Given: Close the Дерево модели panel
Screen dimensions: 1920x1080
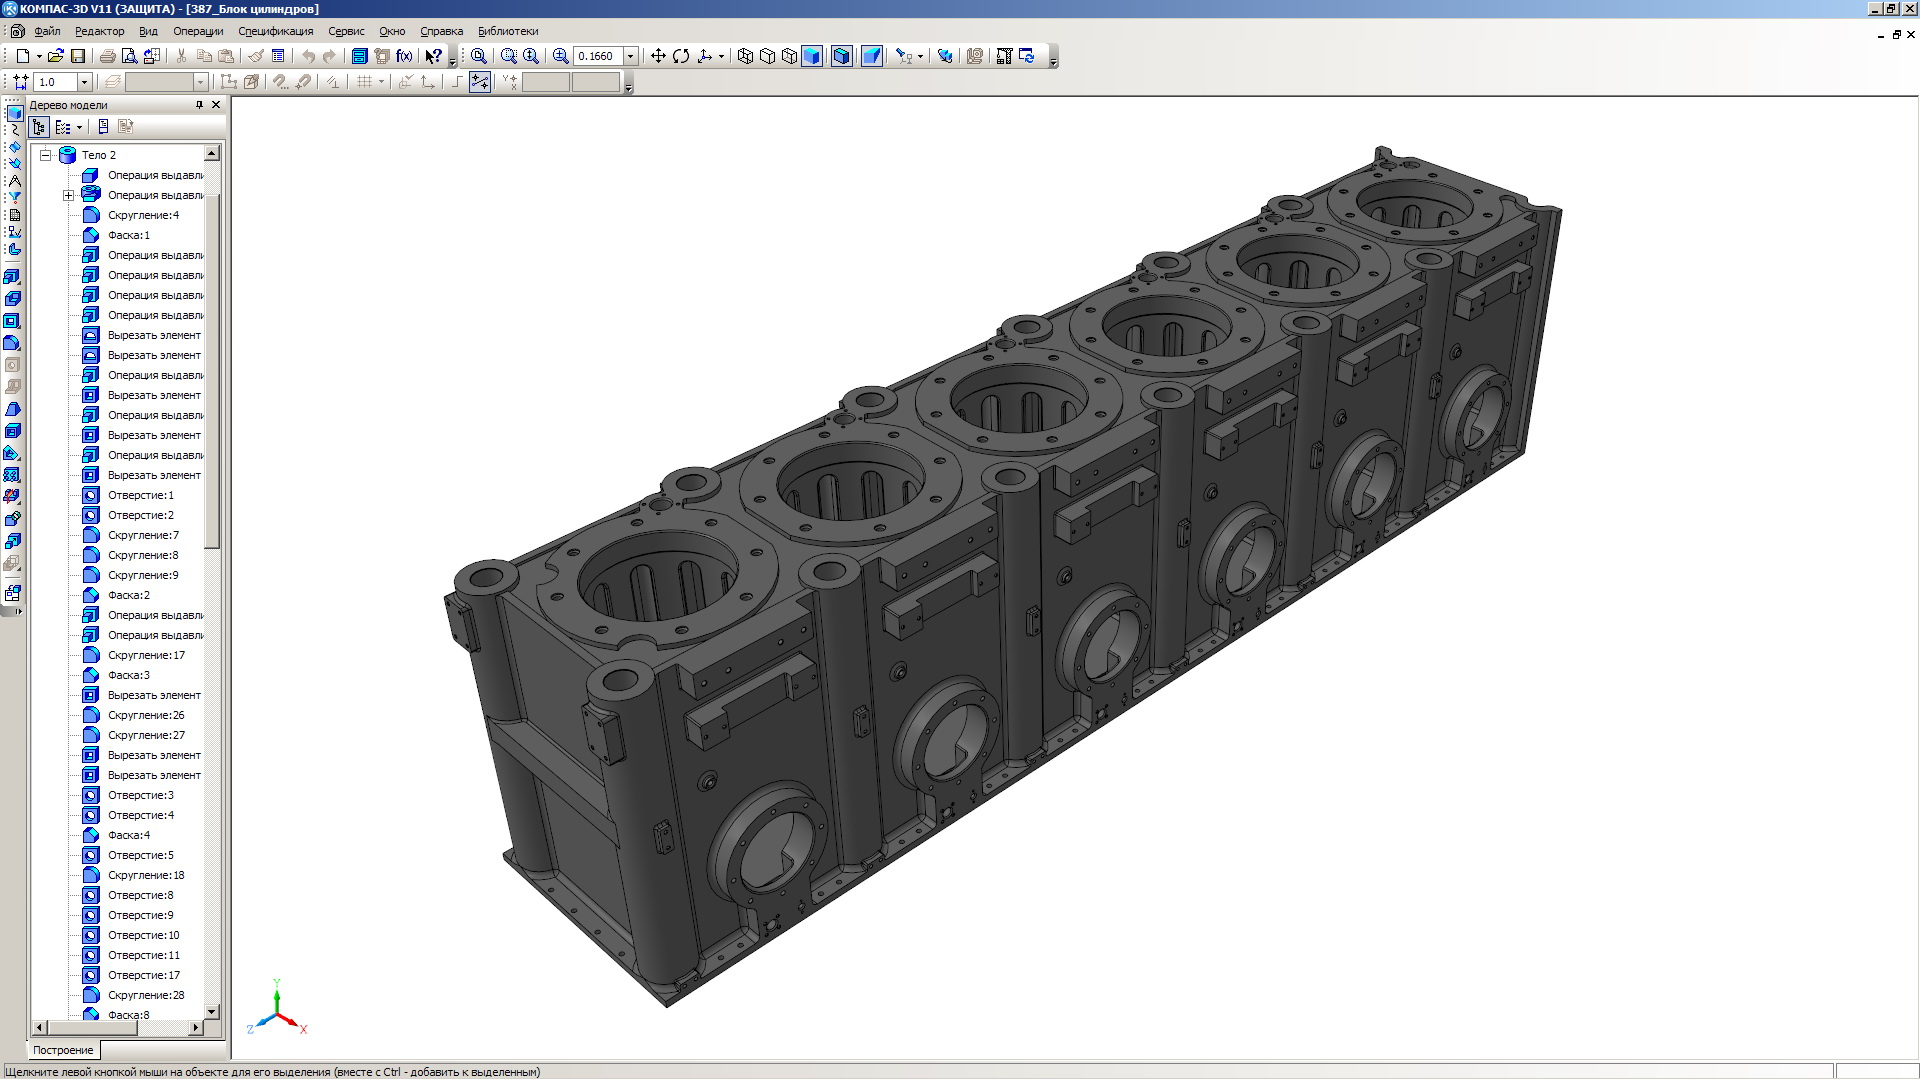Looking at the screenshot, I should click(x=216, y=105).
